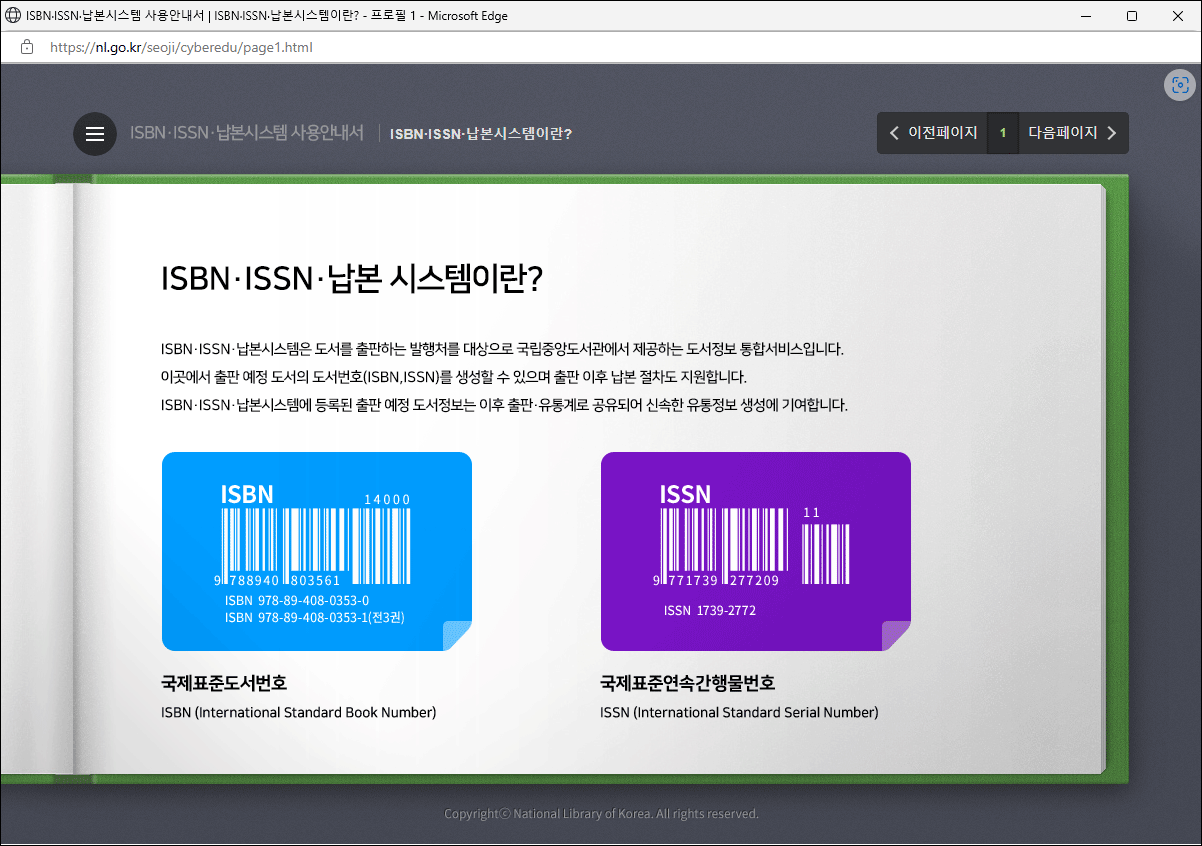The image size is (1202, 846).
Task: Click the purple ISSN barcode card
Action: (756, 551)
